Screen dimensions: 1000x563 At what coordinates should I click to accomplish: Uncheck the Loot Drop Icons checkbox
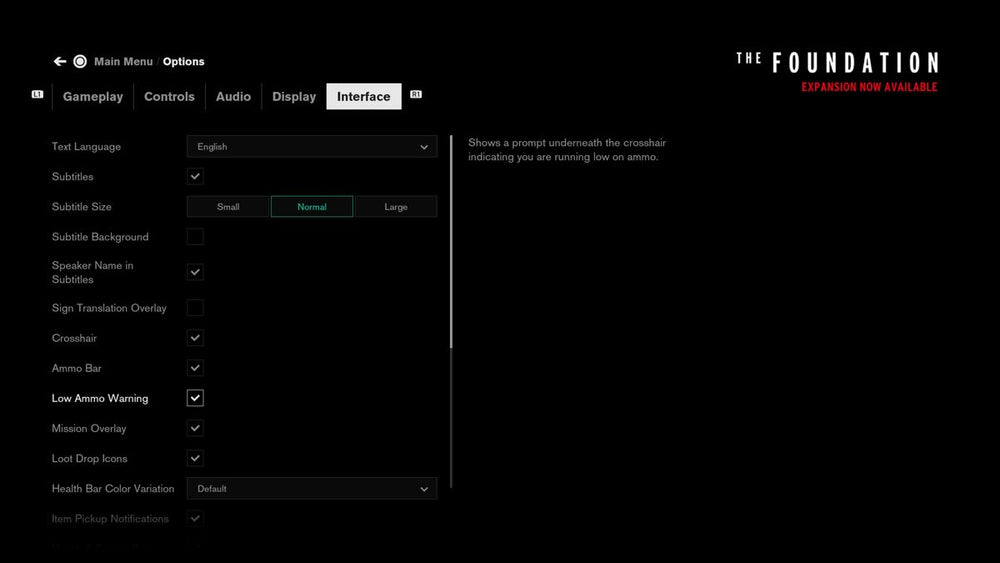(195, 458)
